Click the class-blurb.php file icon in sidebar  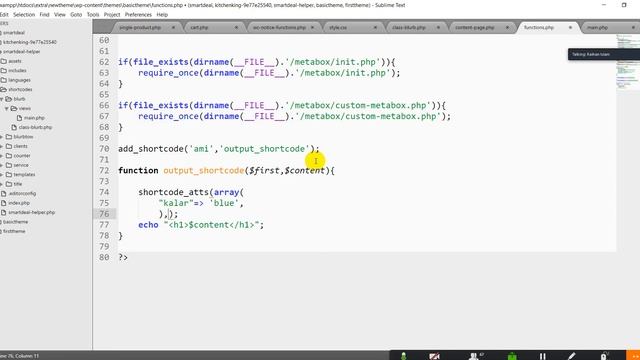pos(14,127)
